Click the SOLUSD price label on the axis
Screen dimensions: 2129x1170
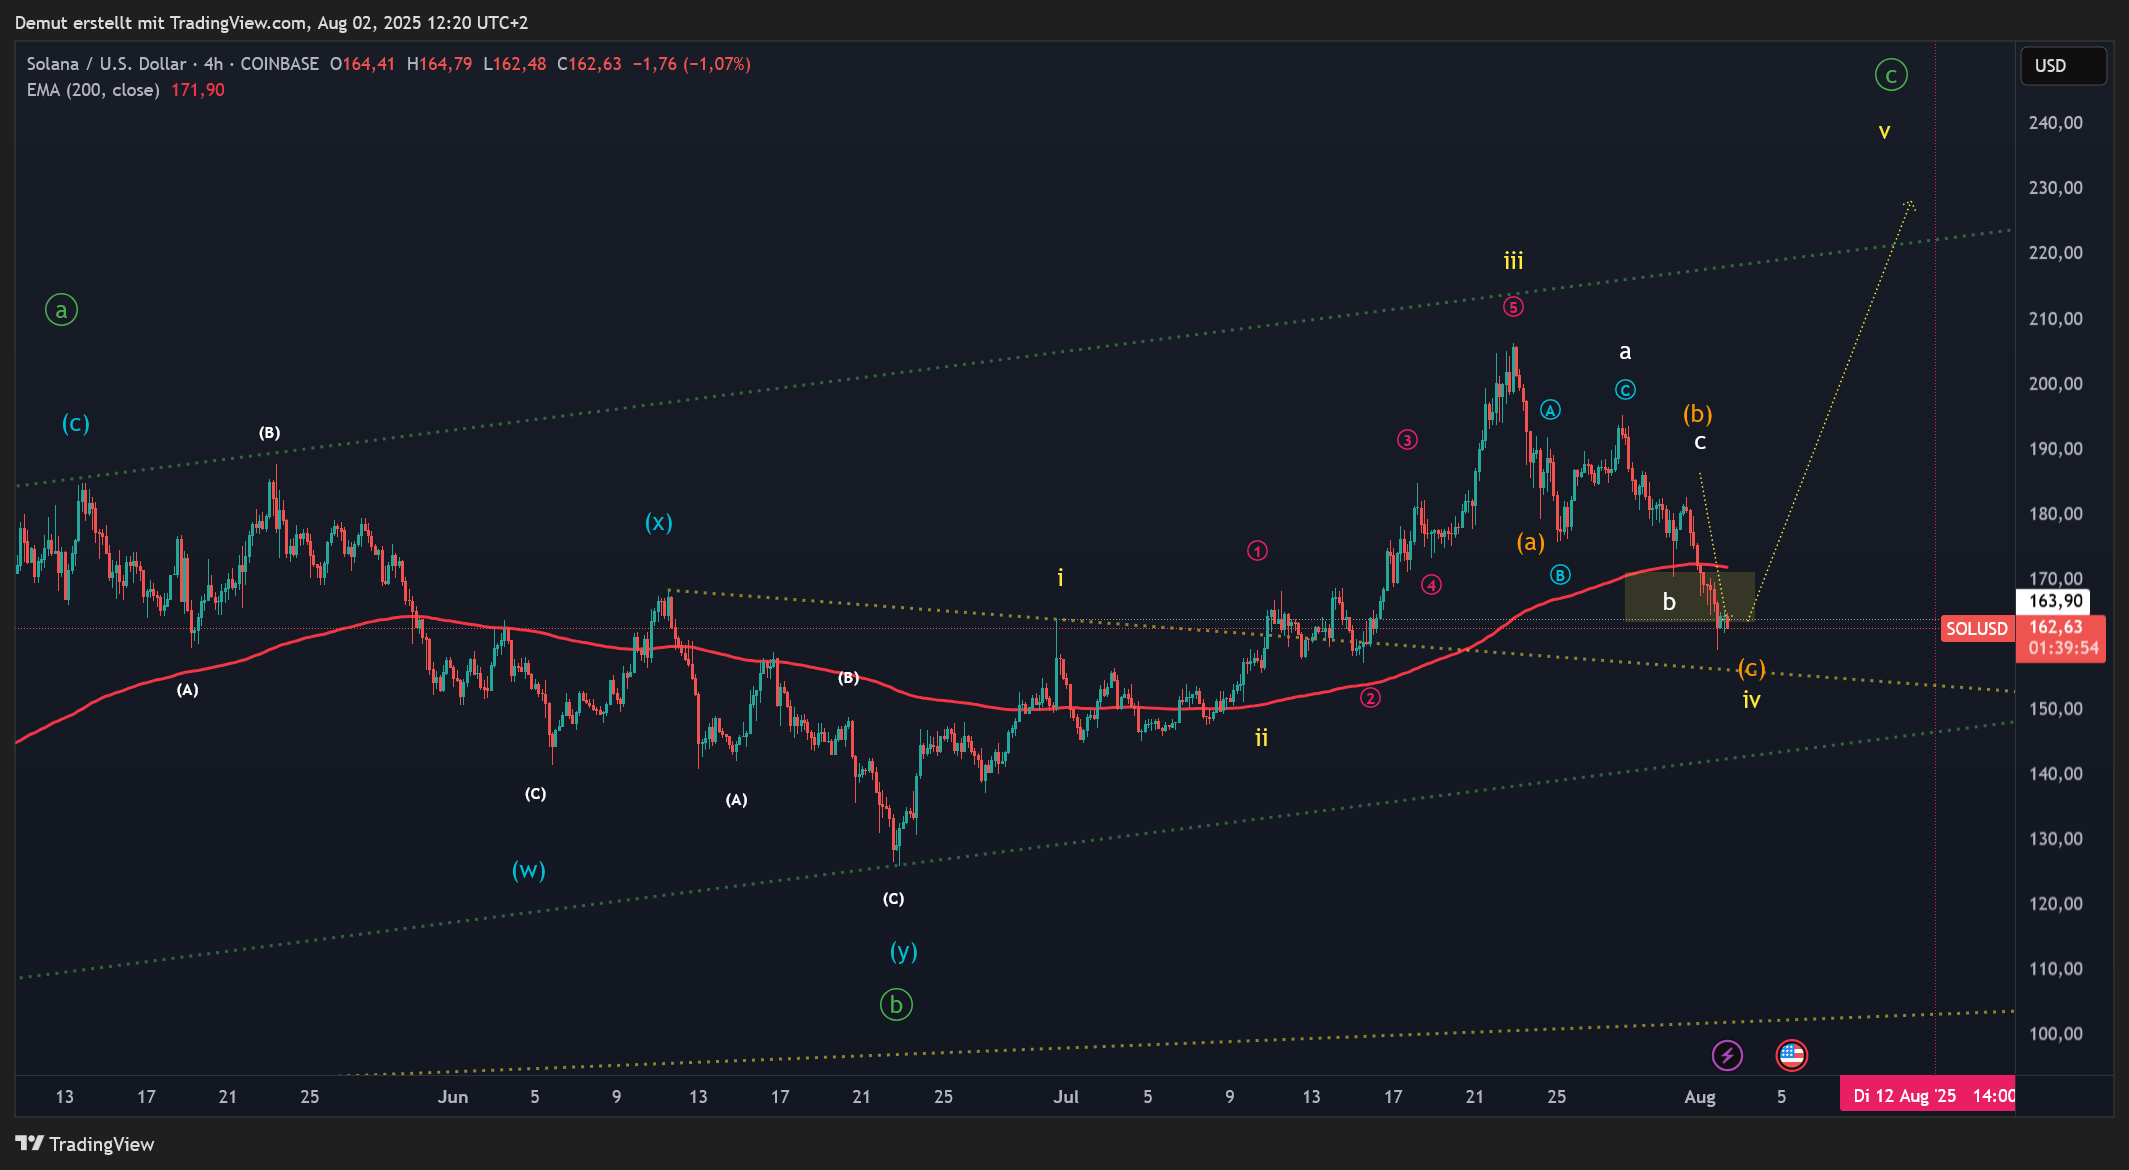coord(1976,629)
